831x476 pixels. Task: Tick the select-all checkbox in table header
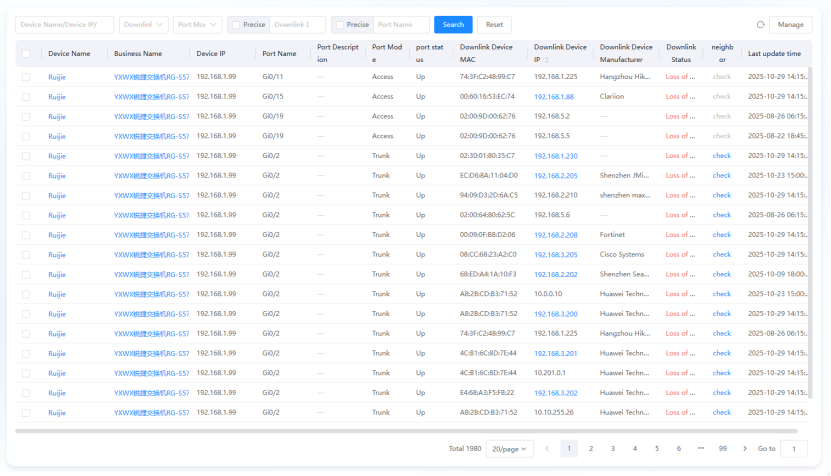[x=26, y=54]
